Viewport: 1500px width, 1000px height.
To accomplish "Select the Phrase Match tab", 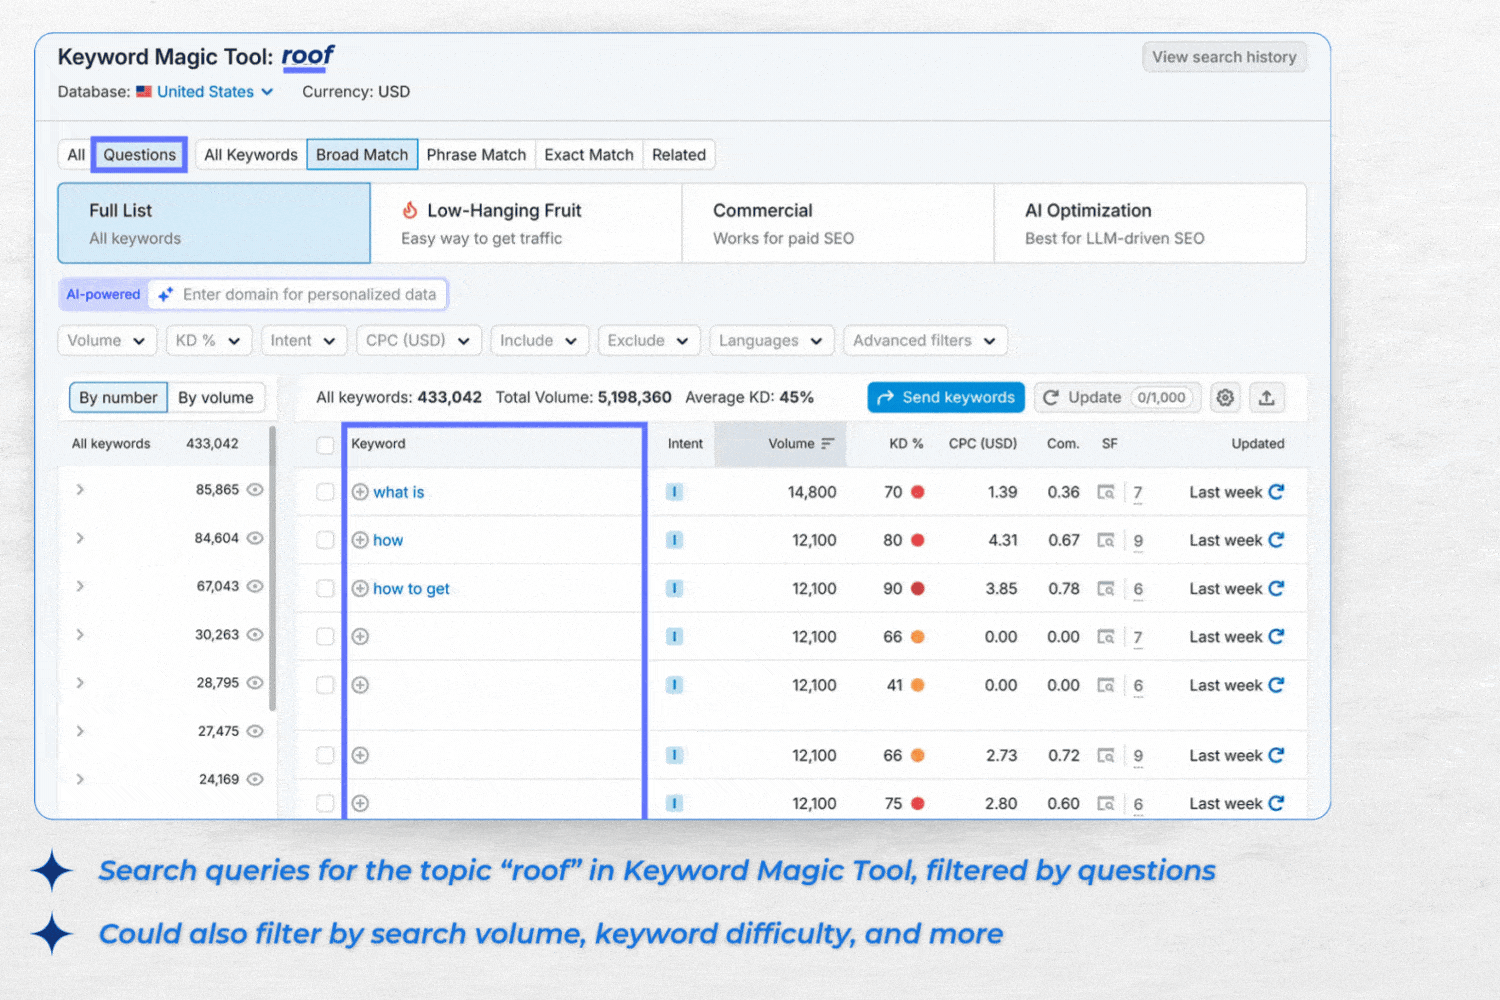I will (476, 155).
